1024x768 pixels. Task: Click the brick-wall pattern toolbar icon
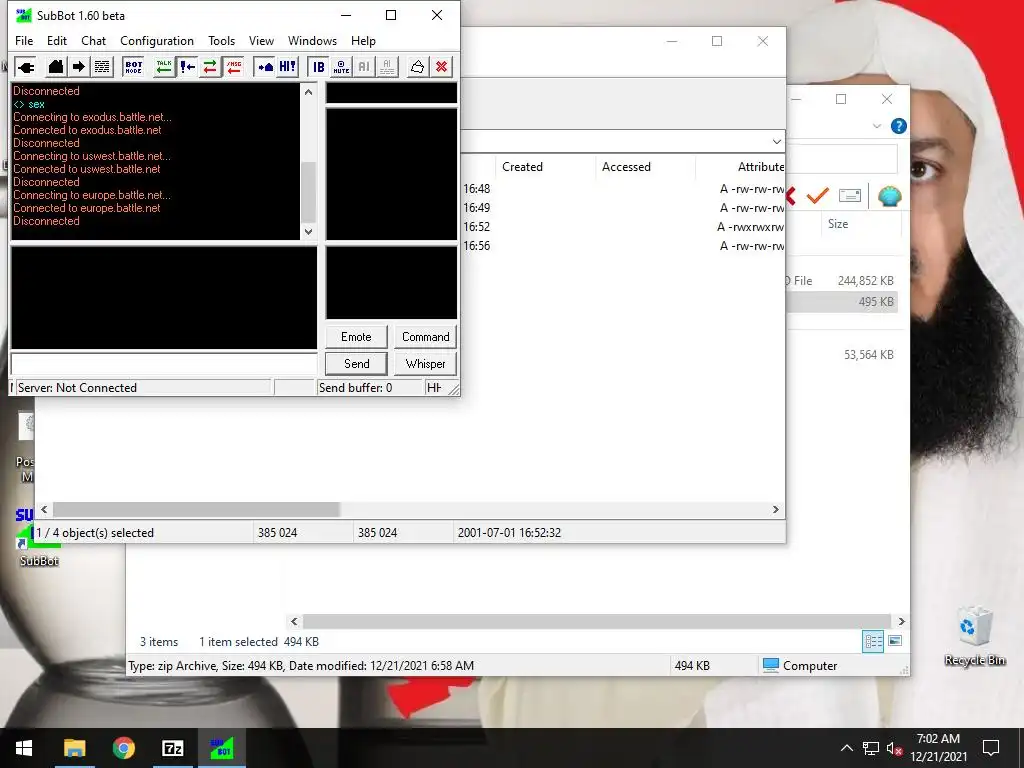click(x=102, y=67)
